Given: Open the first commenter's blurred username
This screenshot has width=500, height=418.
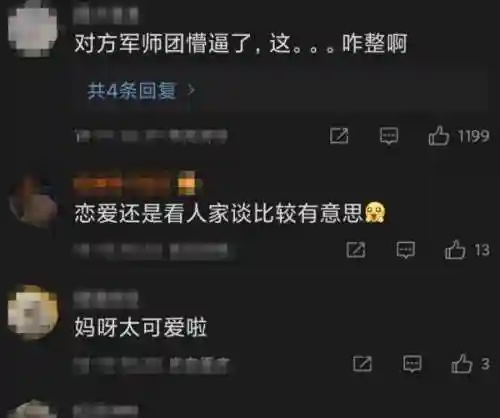Looking at the screenshot, I should click(x=105, y=15).
